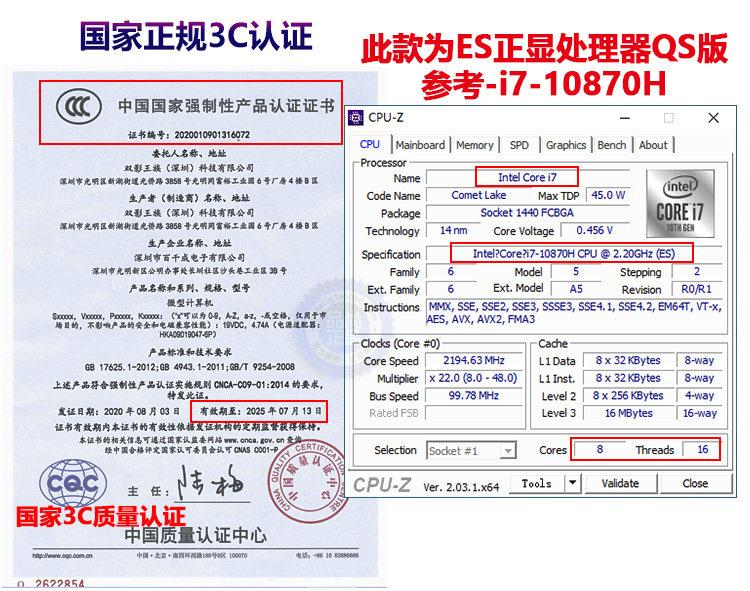Click the empty Rated FSB field
The width and height of the screenshot is (750, 591).
tap(474, 413)
